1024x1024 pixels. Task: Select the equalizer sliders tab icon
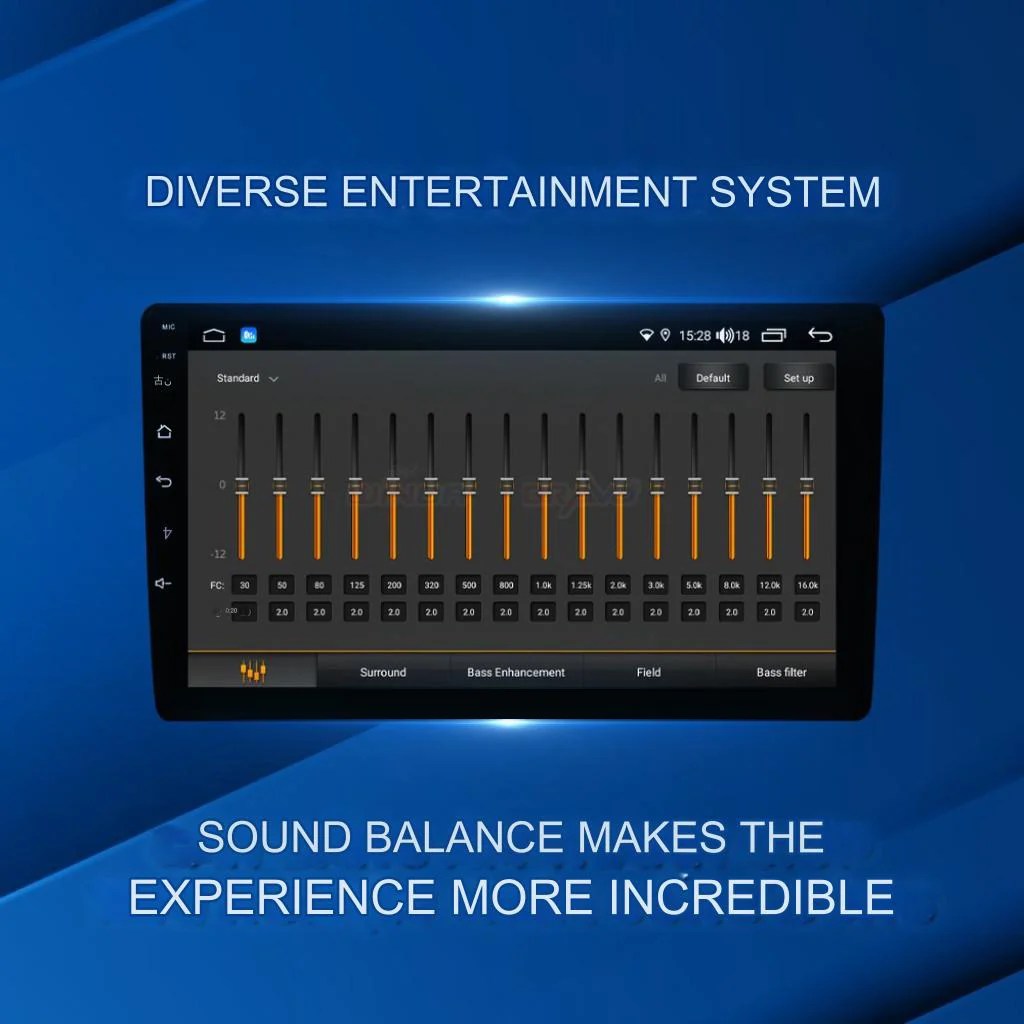(252, 671)
